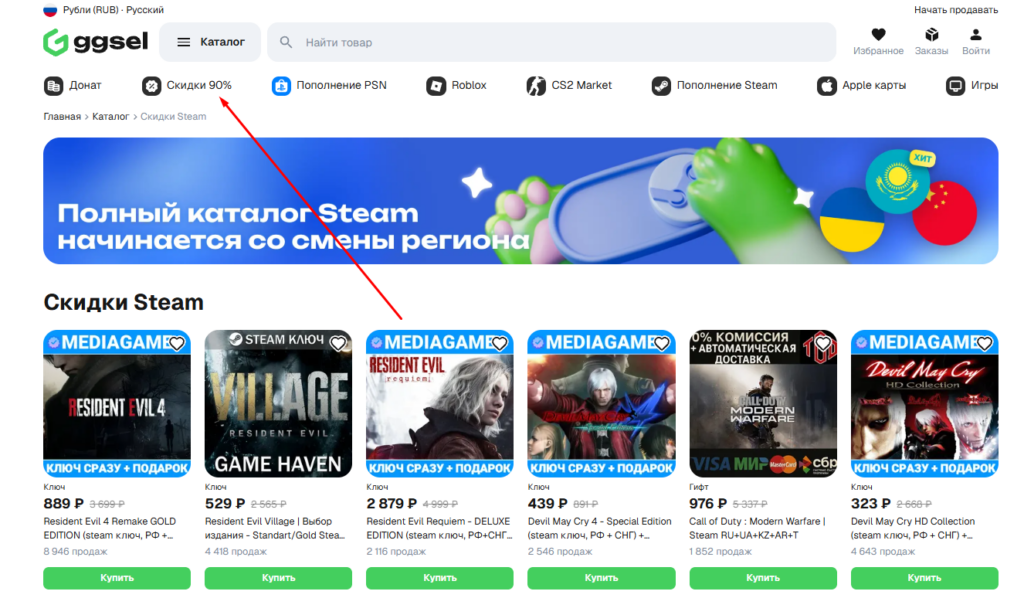Open the Каталог menu

[x=210, y=42]
